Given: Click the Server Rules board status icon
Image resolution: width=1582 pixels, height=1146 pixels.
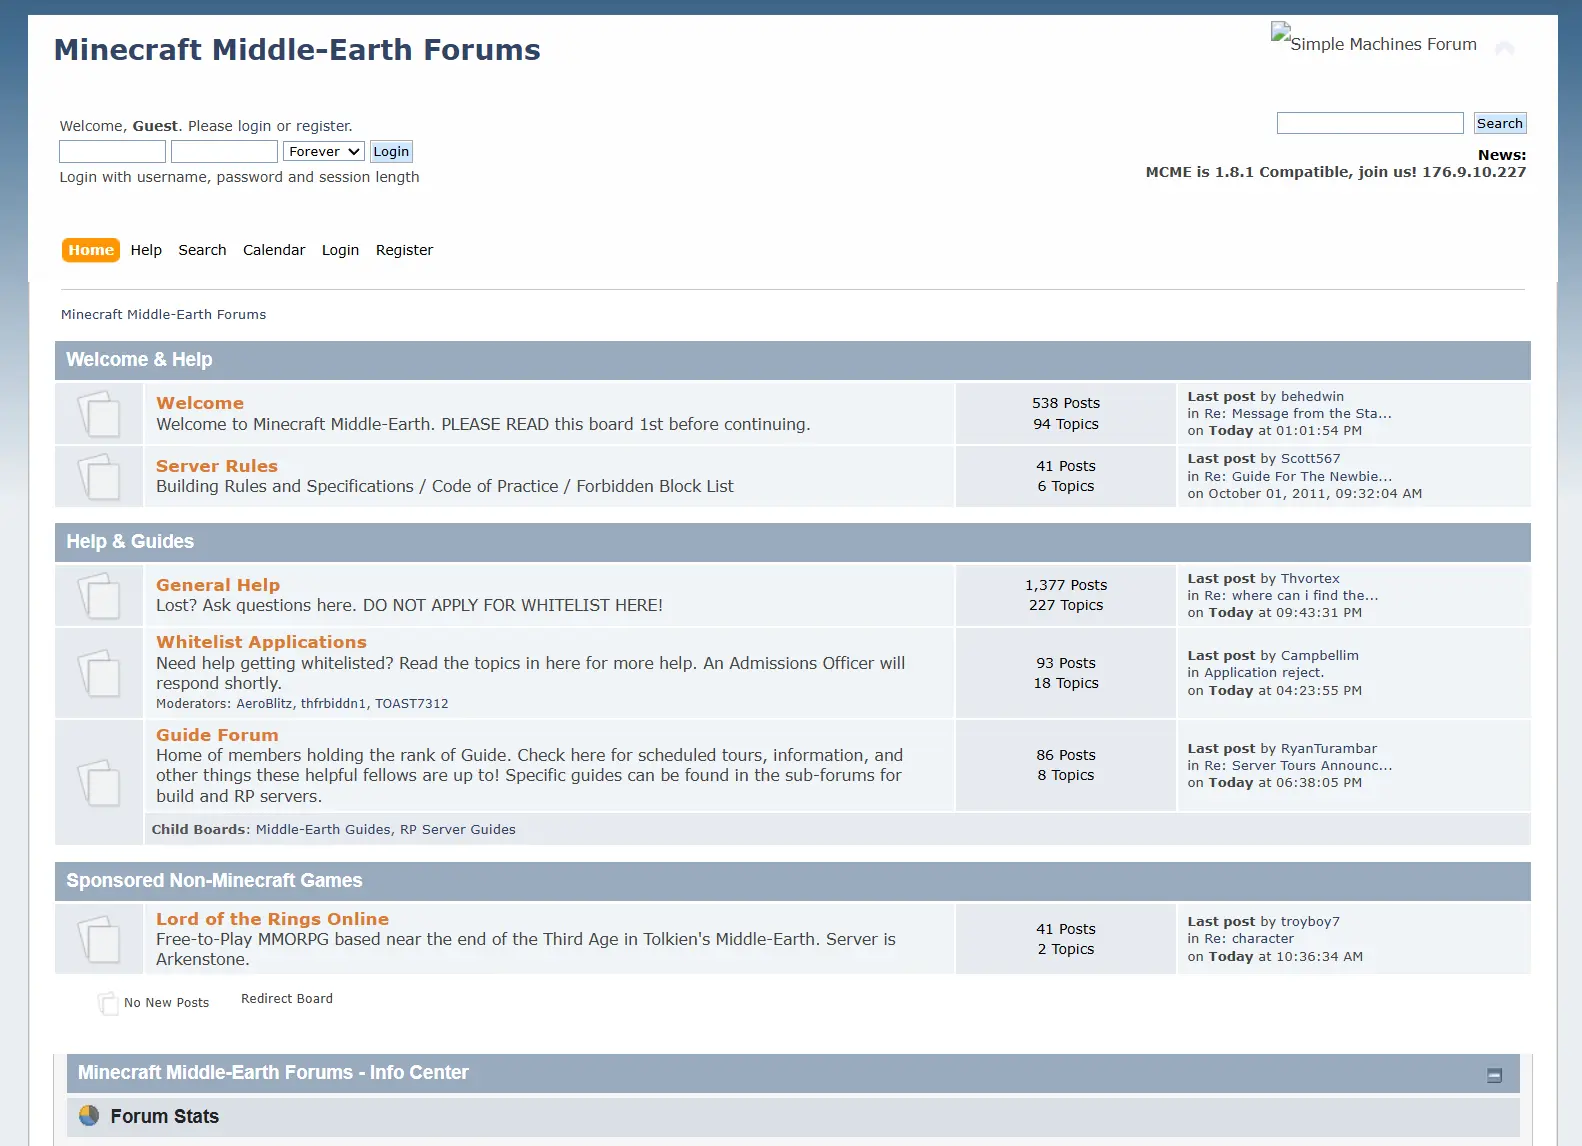Looking at the screenshot, I should point(99,476).
